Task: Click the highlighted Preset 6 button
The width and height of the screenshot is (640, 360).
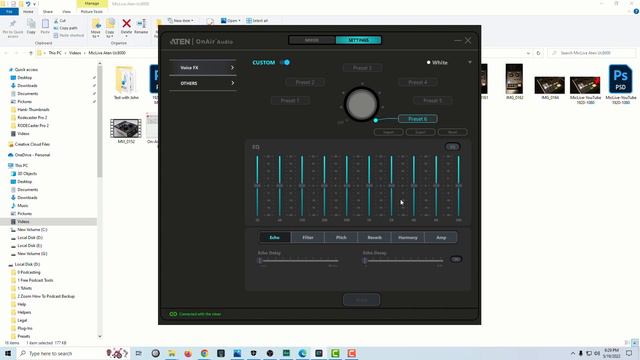Action: tap(418, 119)
